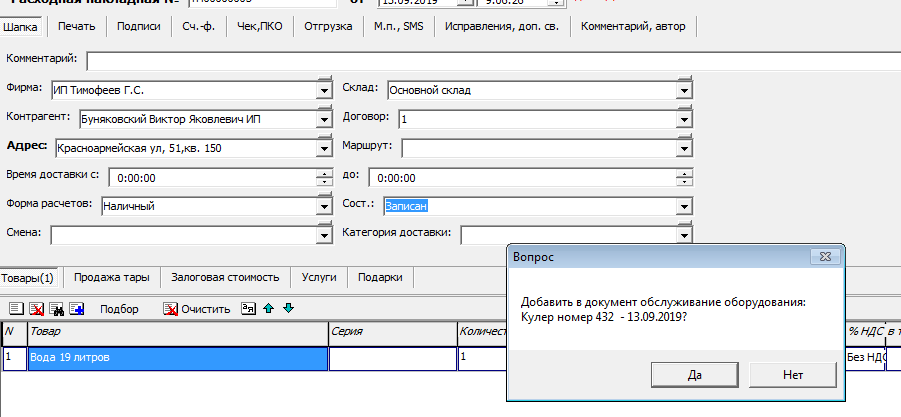Click the delete row icon with red cross
Screen dimensions: 901x417
[37, 309]
